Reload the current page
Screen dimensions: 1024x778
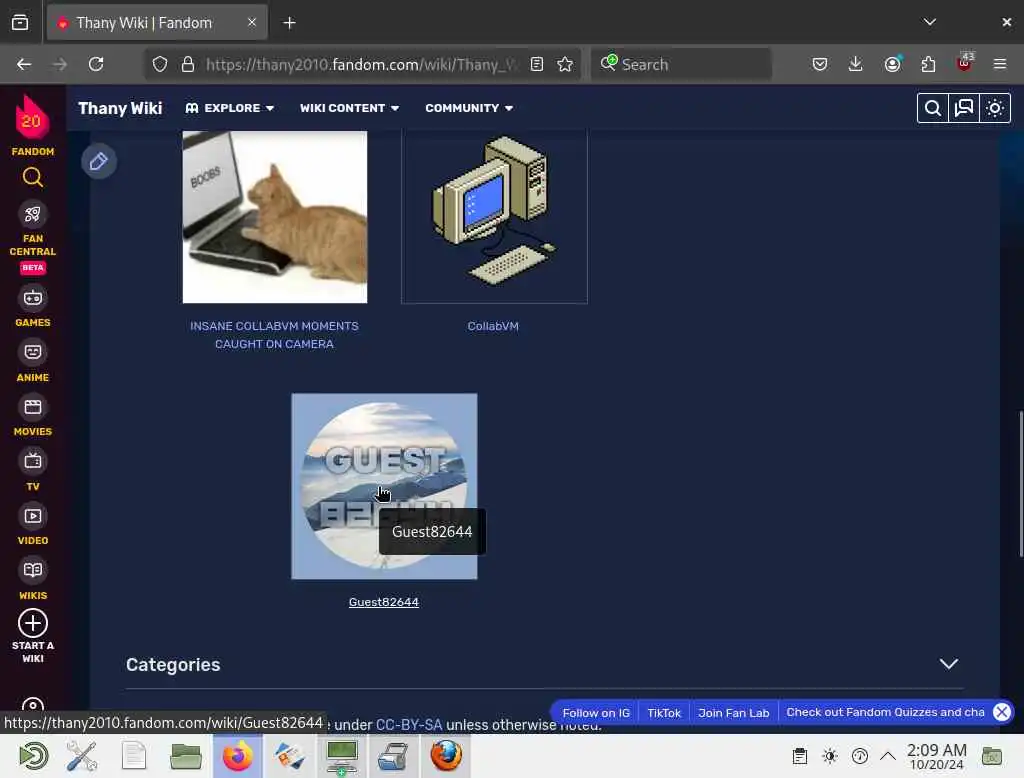tap(96, 64)
